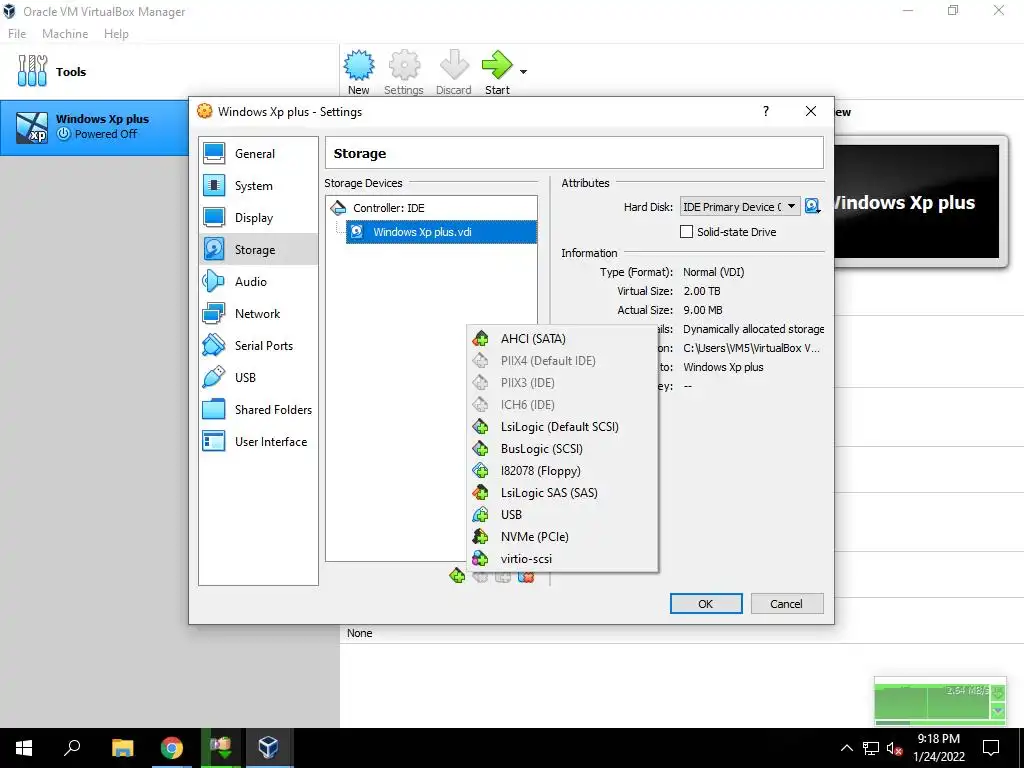This screenshot has height=768, width=1024.
Task: Open Help menu
Action: [116, 34]
